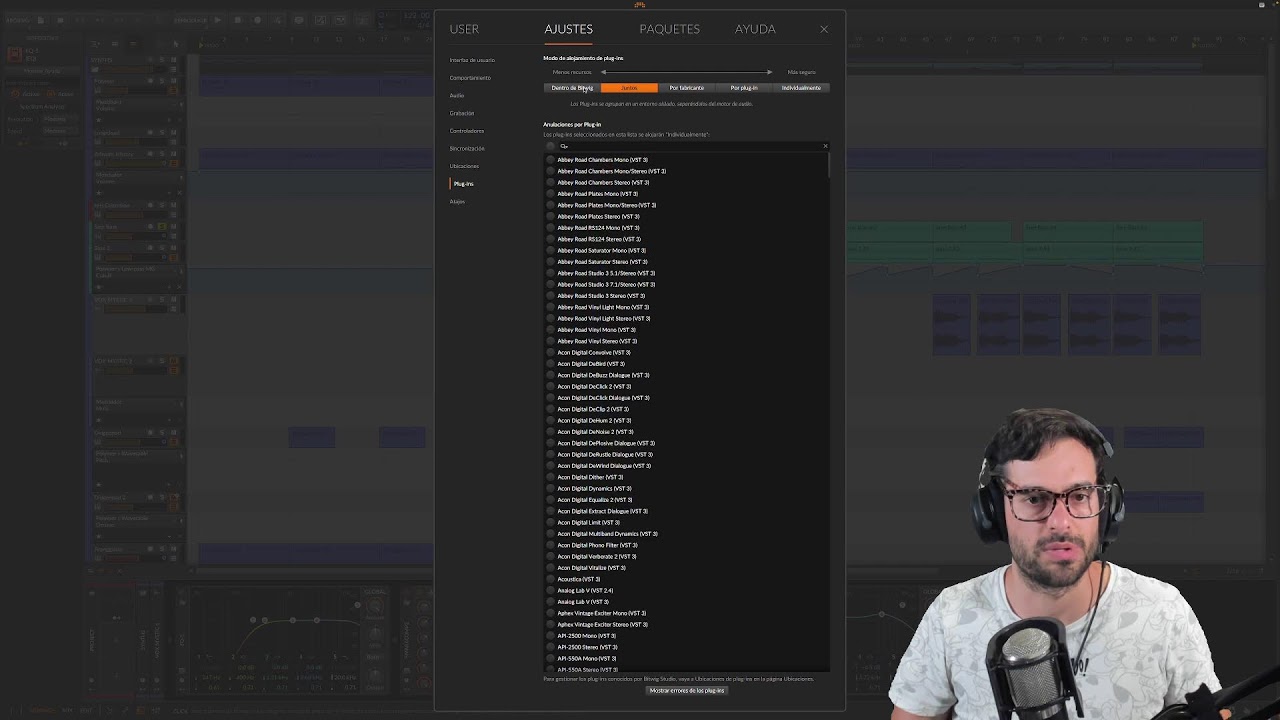Toggle Abbey Road Vinyl Mono override
This screenshot has height=720, width=1280.
(x=550, y=330)
